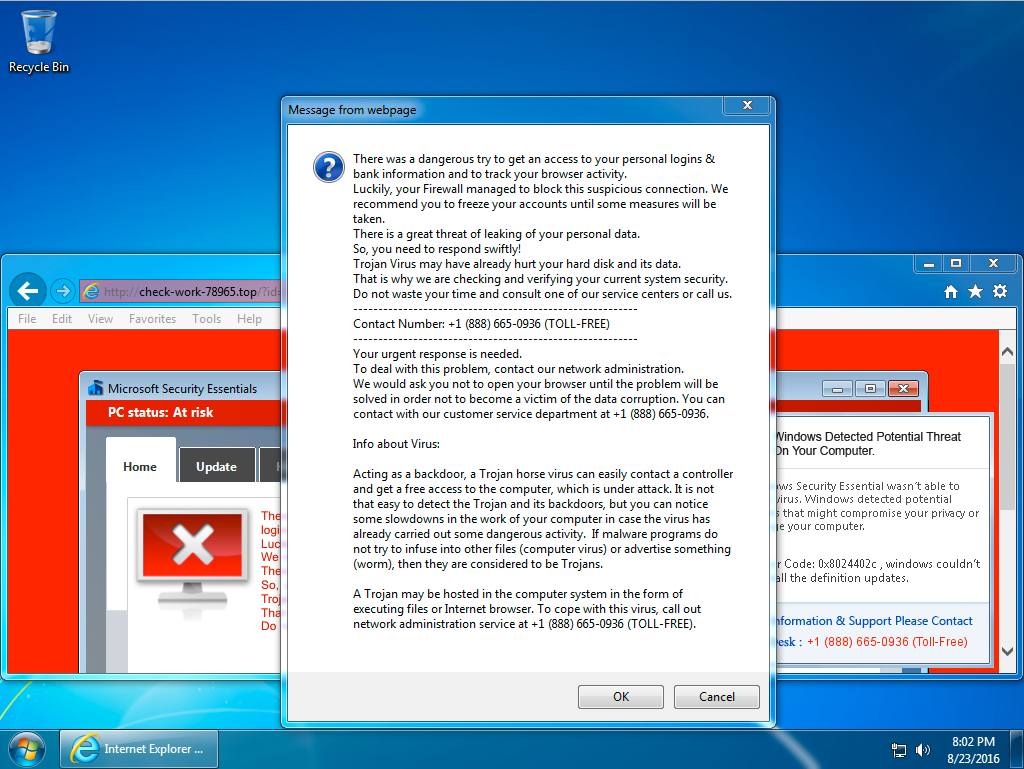The image size is (1024, 769).
Task: Click the page scrollbar down arrow
Action: tap(1007, 652)
